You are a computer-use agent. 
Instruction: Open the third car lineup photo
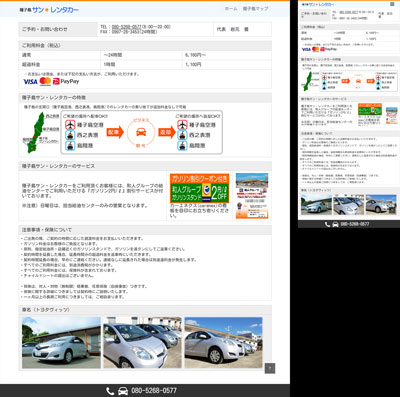[x=223, y=343]
